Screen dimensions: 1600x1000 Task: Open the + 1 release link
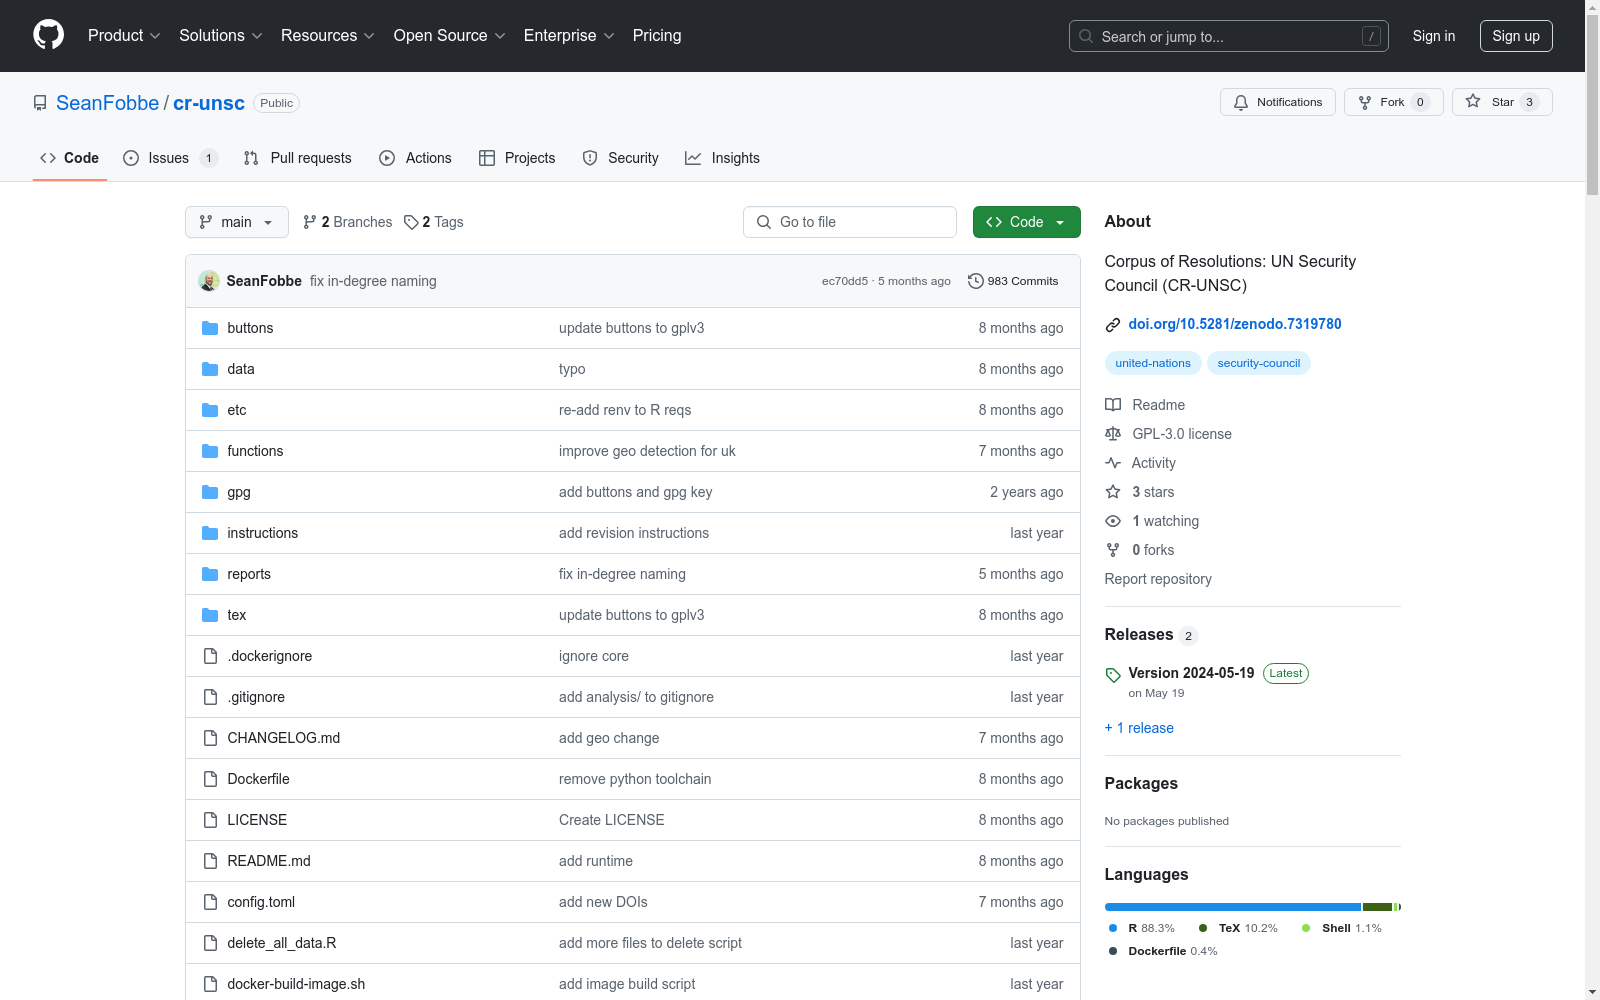(1139, 728)
